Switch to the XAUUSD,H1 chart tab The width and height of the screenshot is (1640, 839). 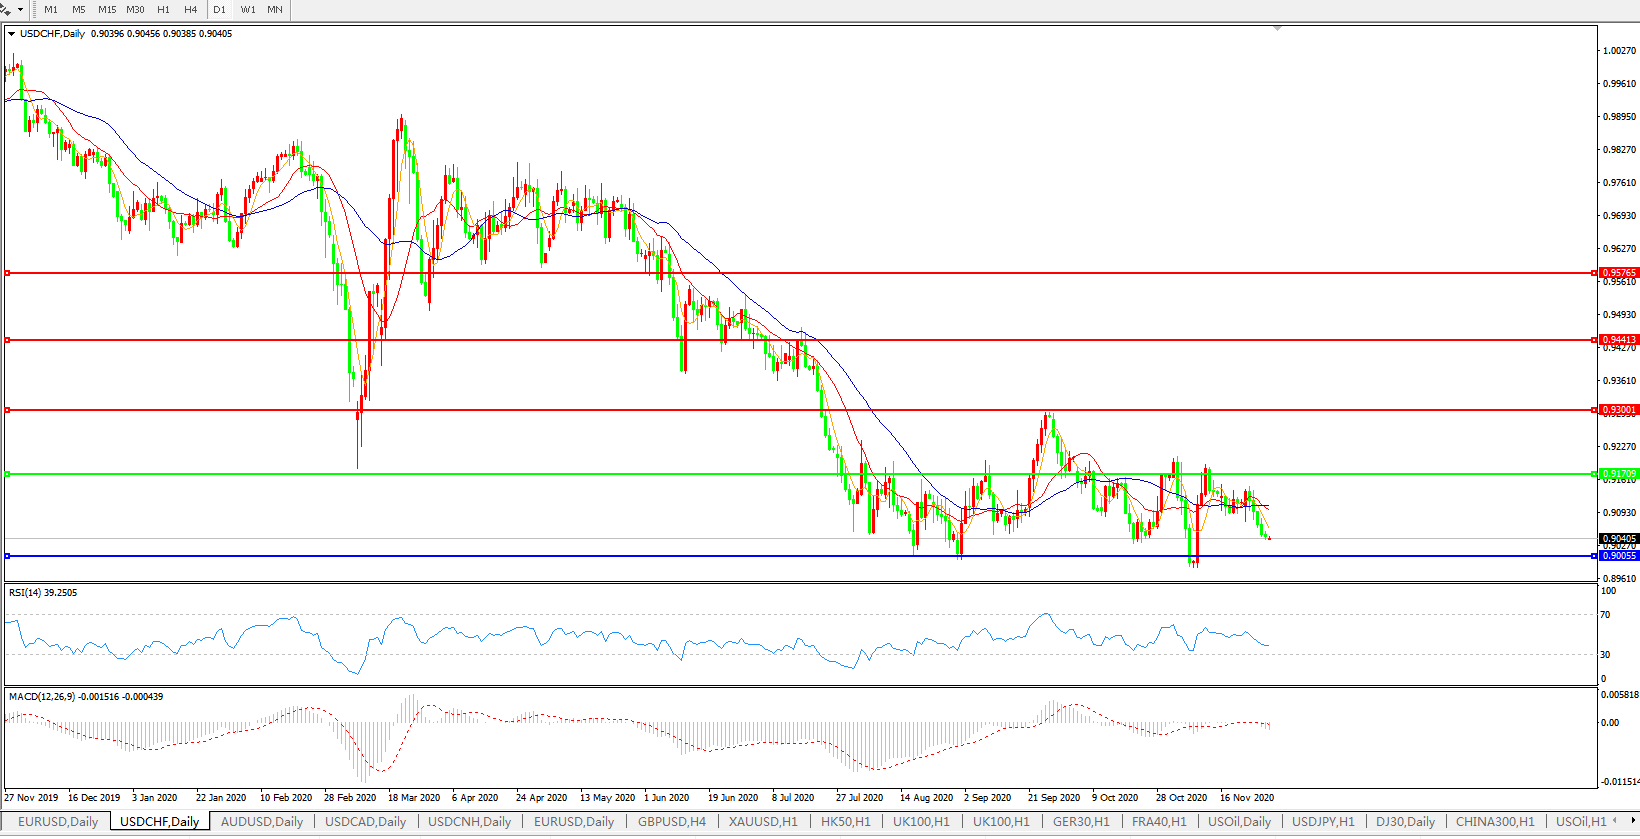coord(763,822)
